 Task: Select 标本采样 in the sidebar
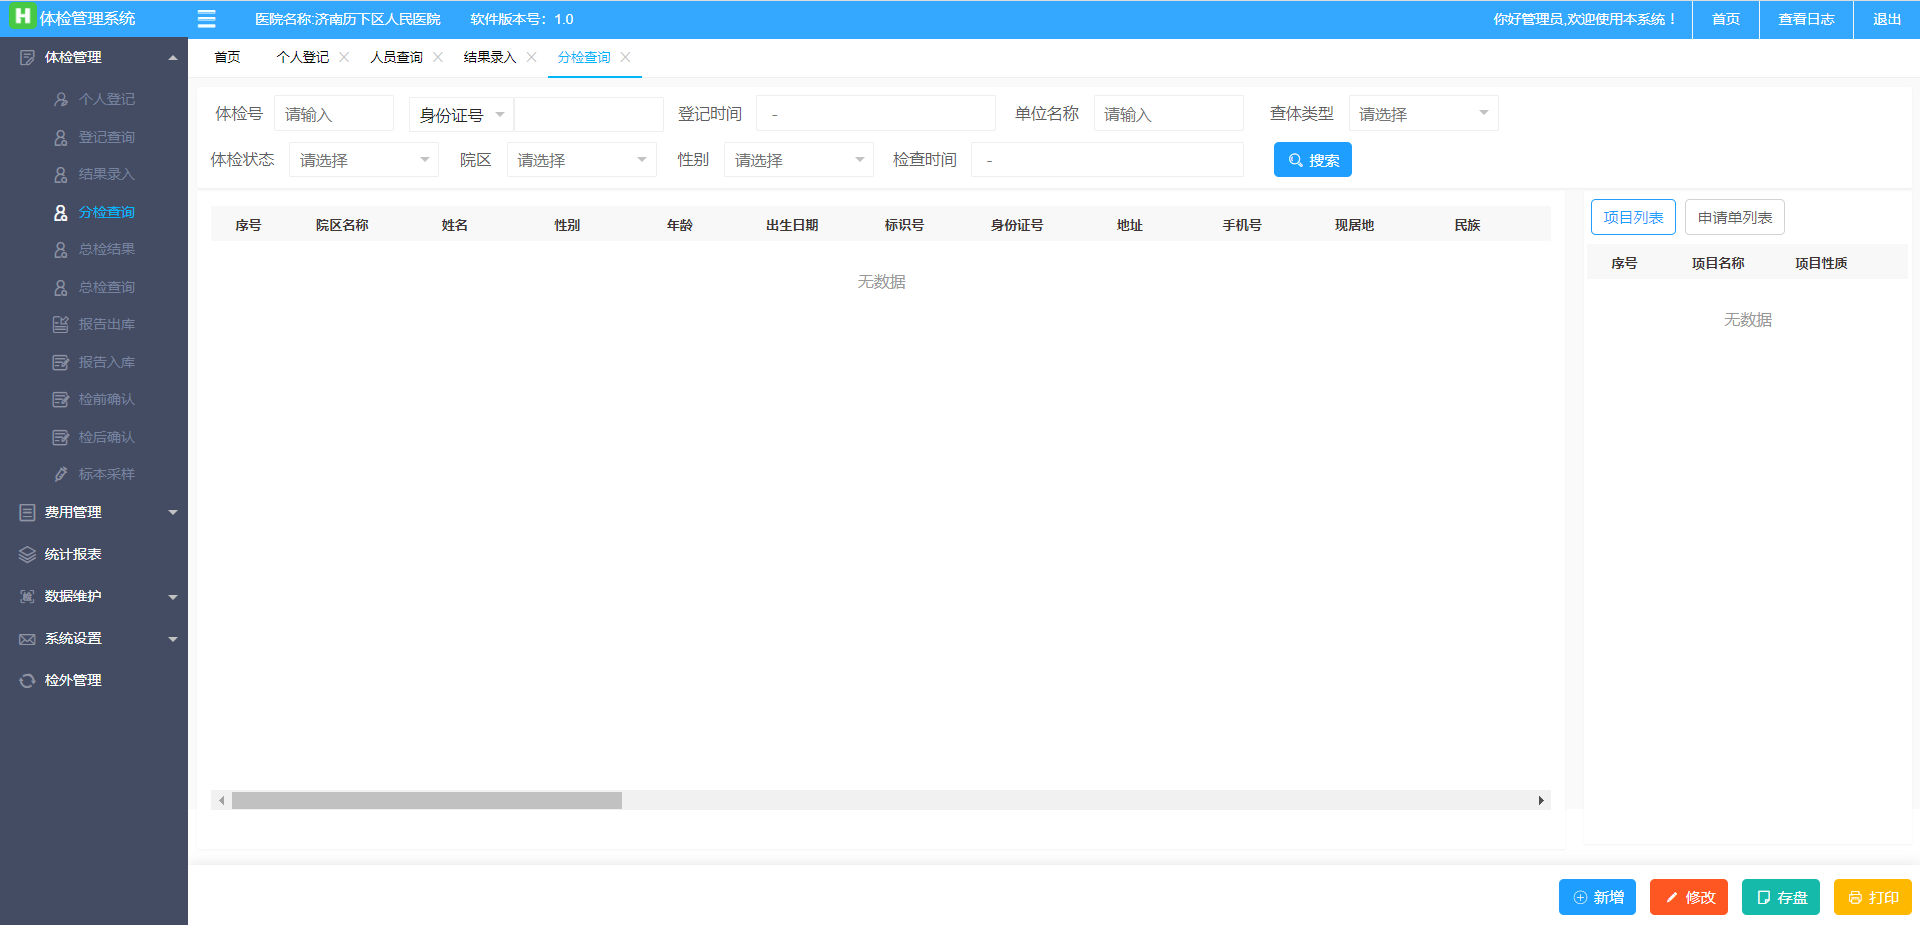pos(106,474)
